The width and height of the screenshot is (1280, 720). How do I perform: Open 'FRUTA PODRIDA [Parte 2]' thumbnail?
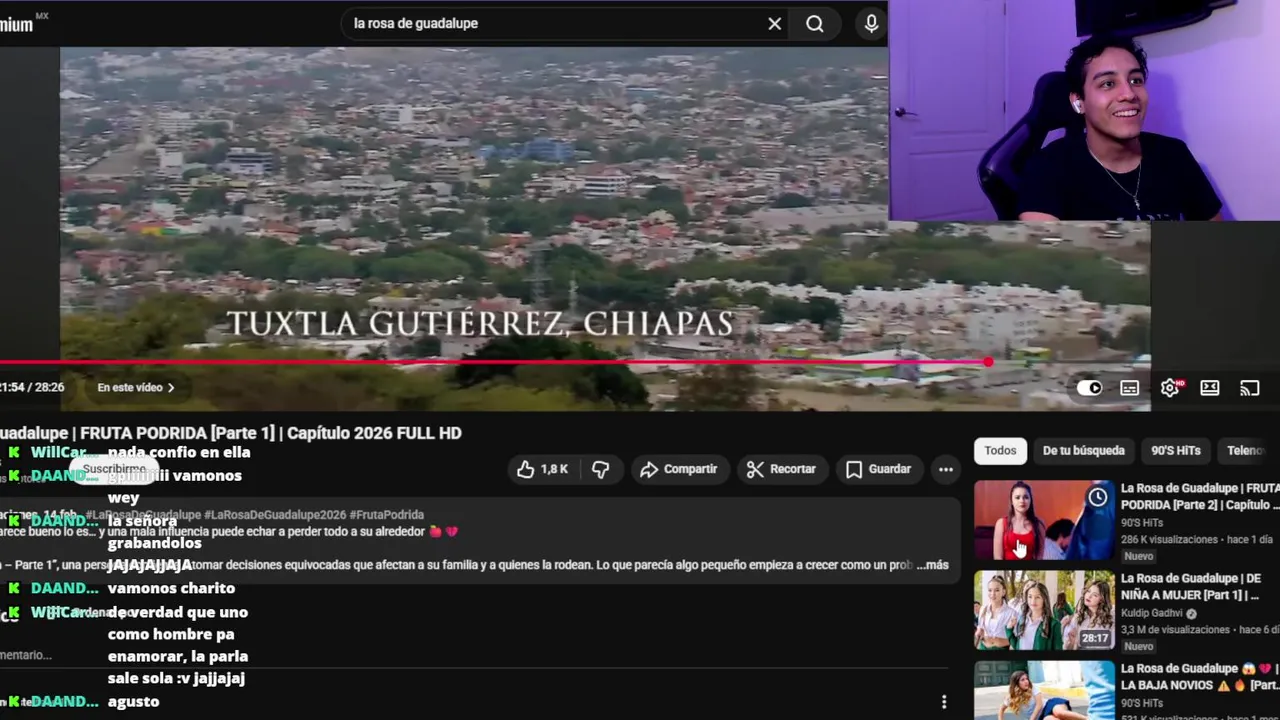pos(1044,520)
